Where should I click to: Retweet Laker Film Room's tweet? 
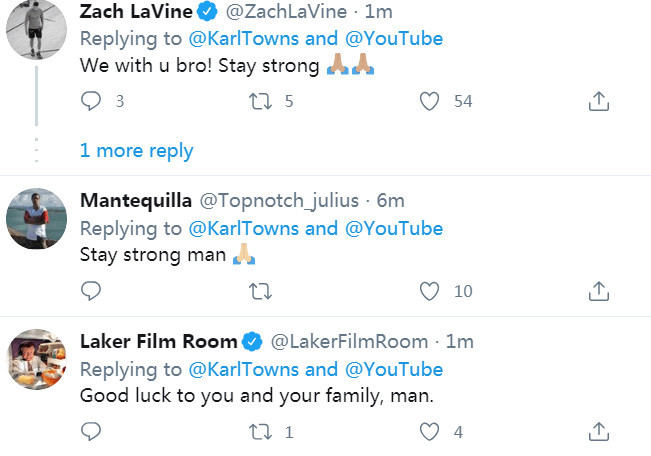tap(260, 432)
